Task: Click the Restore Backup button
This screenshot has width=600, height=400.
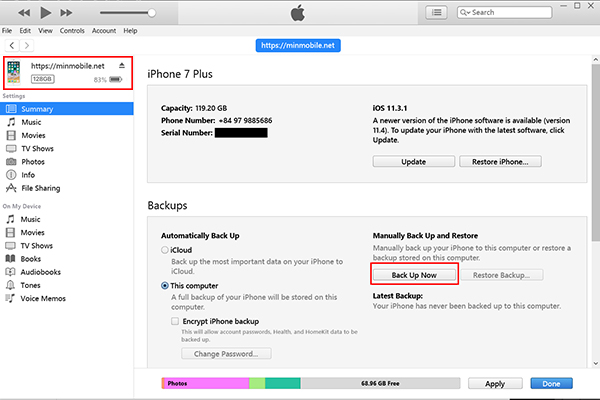Action: 502,275
